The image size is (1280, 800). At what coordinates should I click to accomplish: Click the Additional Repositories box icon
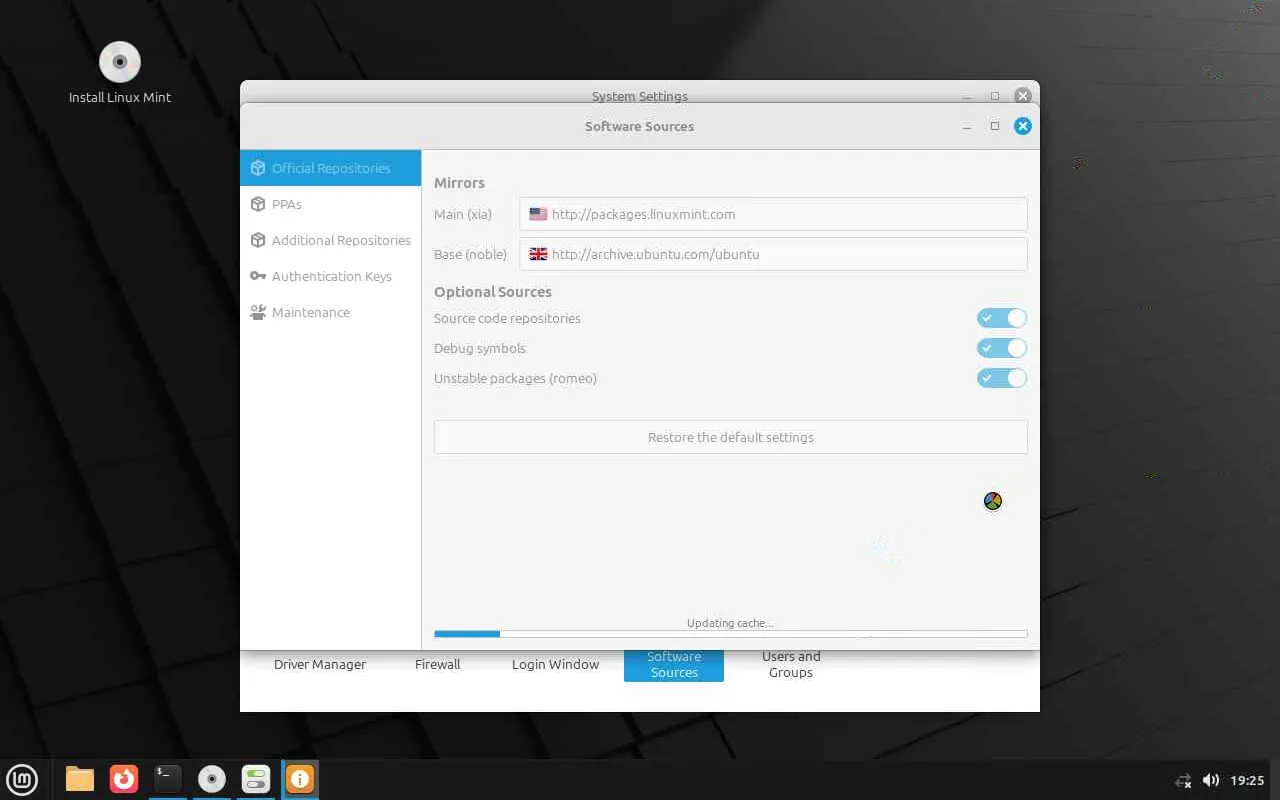[258, 240]
